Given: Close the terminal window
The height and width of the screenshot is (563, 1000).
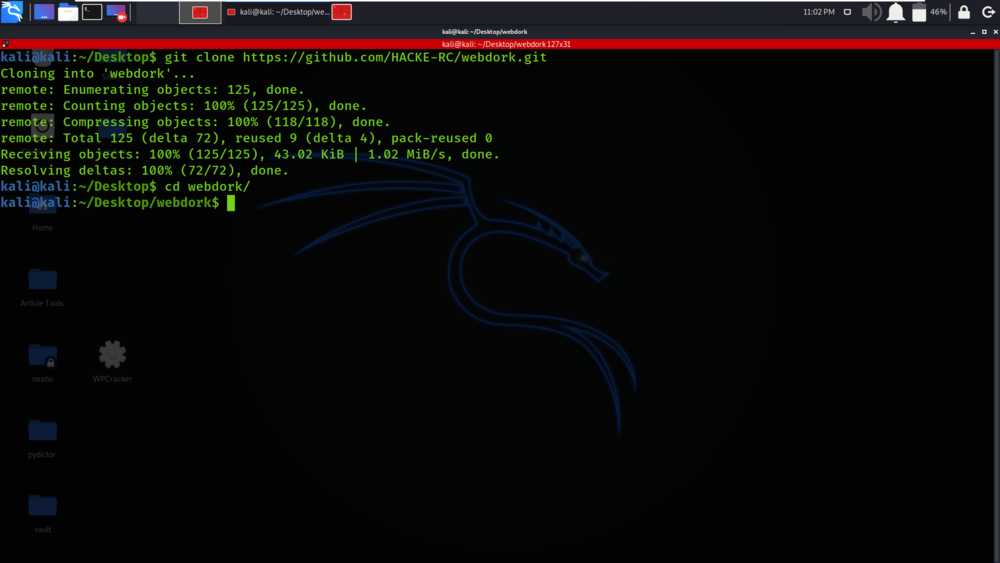Looking at the screenshot, I should (x=996, y=32).
